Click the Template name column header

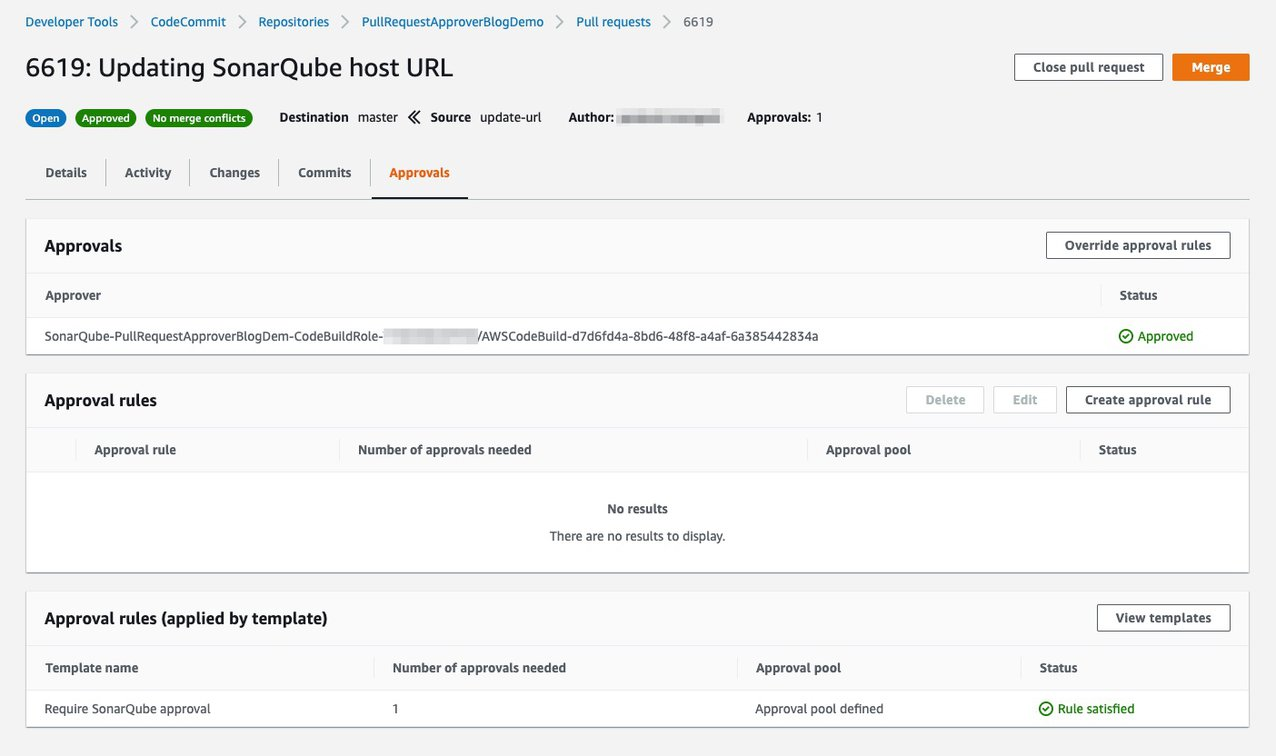(x=92, y=668)
